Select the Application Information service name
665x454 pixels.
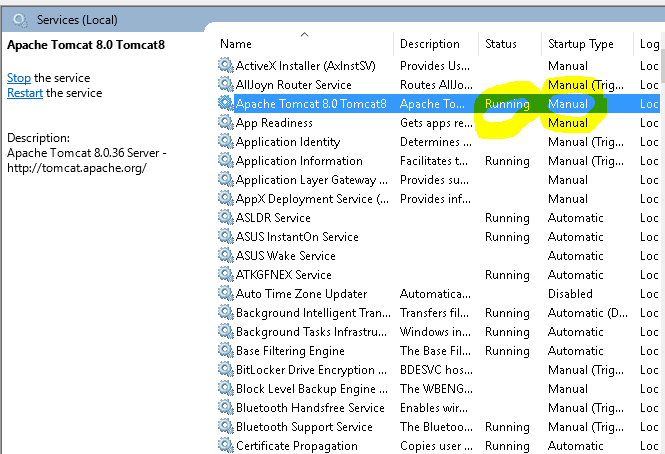click(x=299, y=161)
